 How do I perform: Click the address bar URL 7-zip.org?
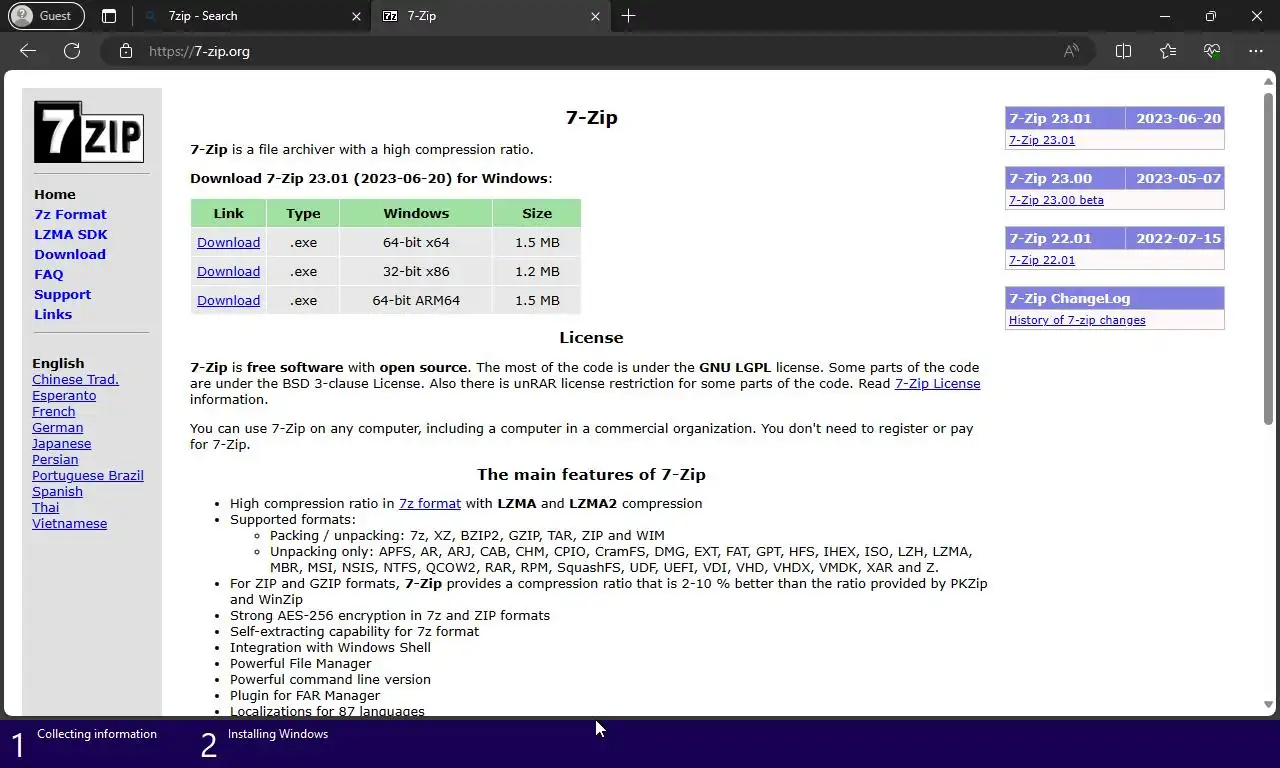[199, 51]
